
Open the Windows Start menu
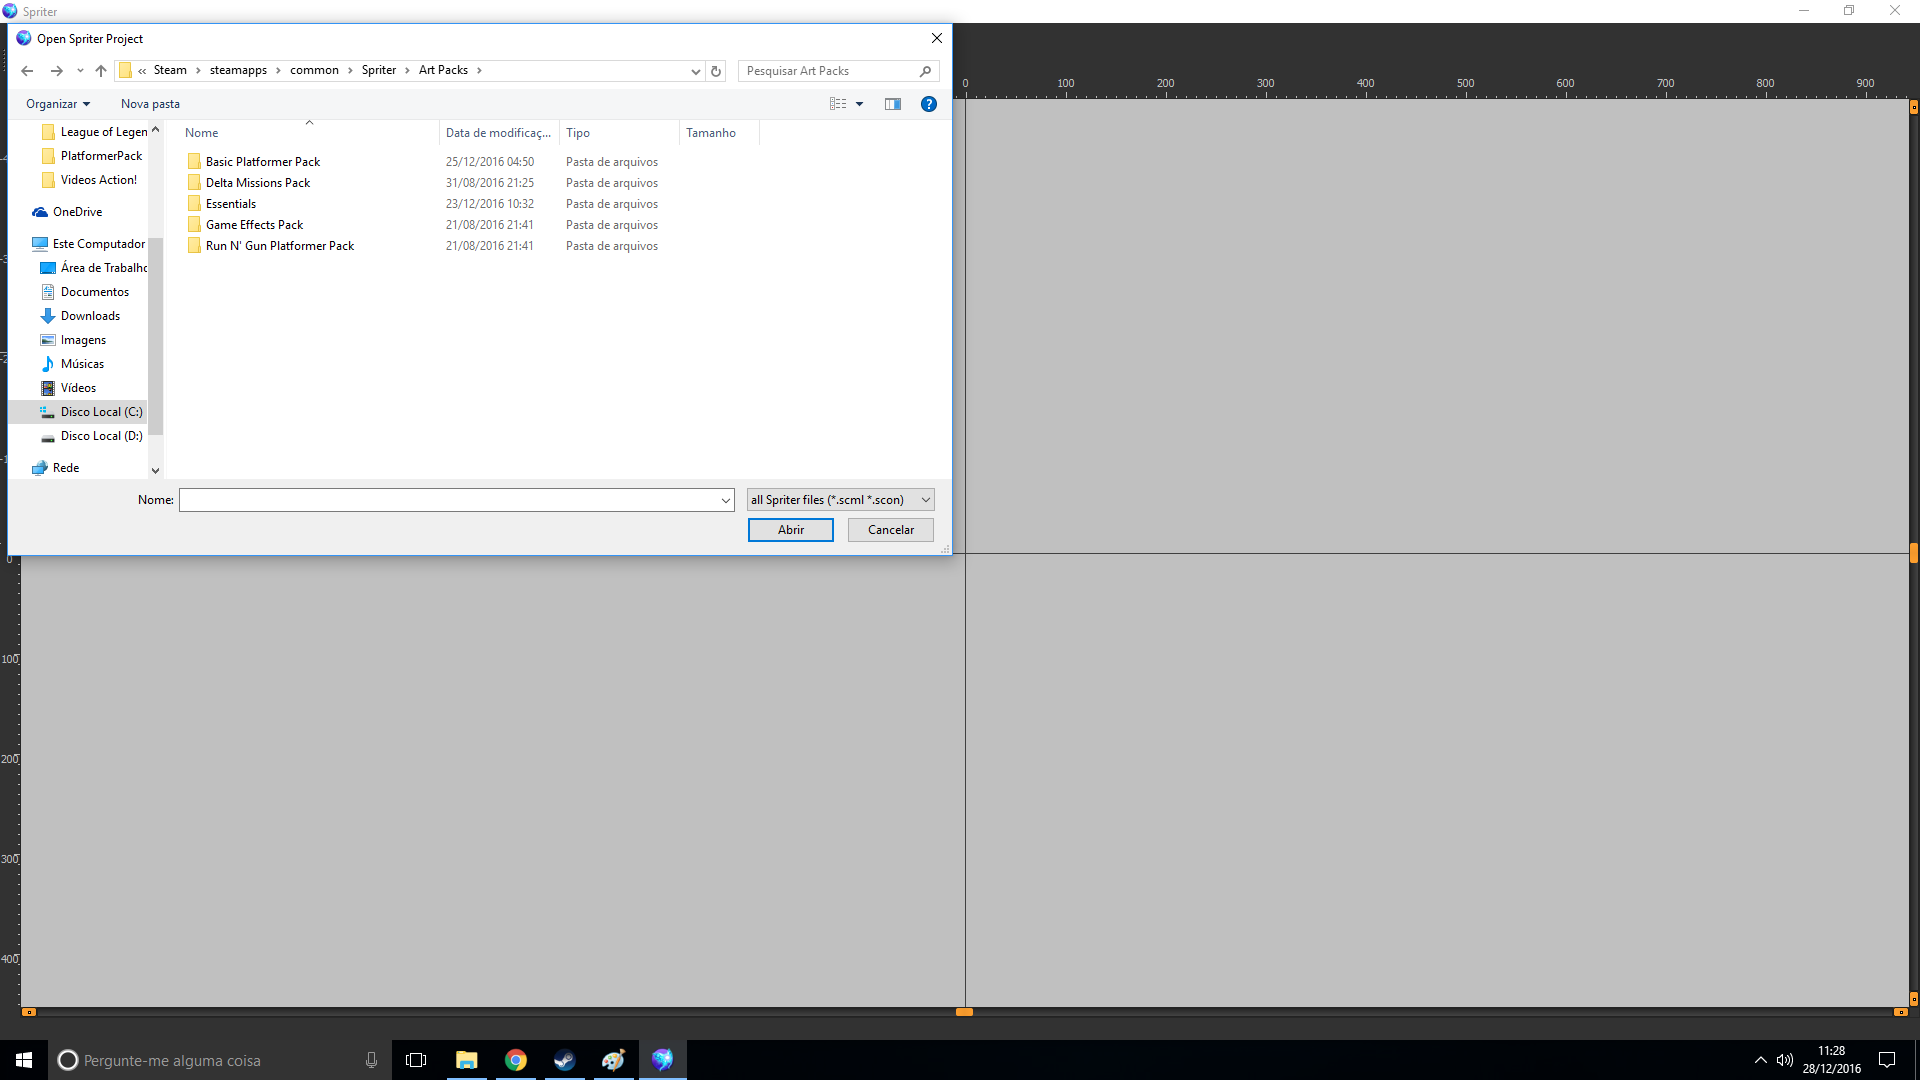(x=24, y=1060)
